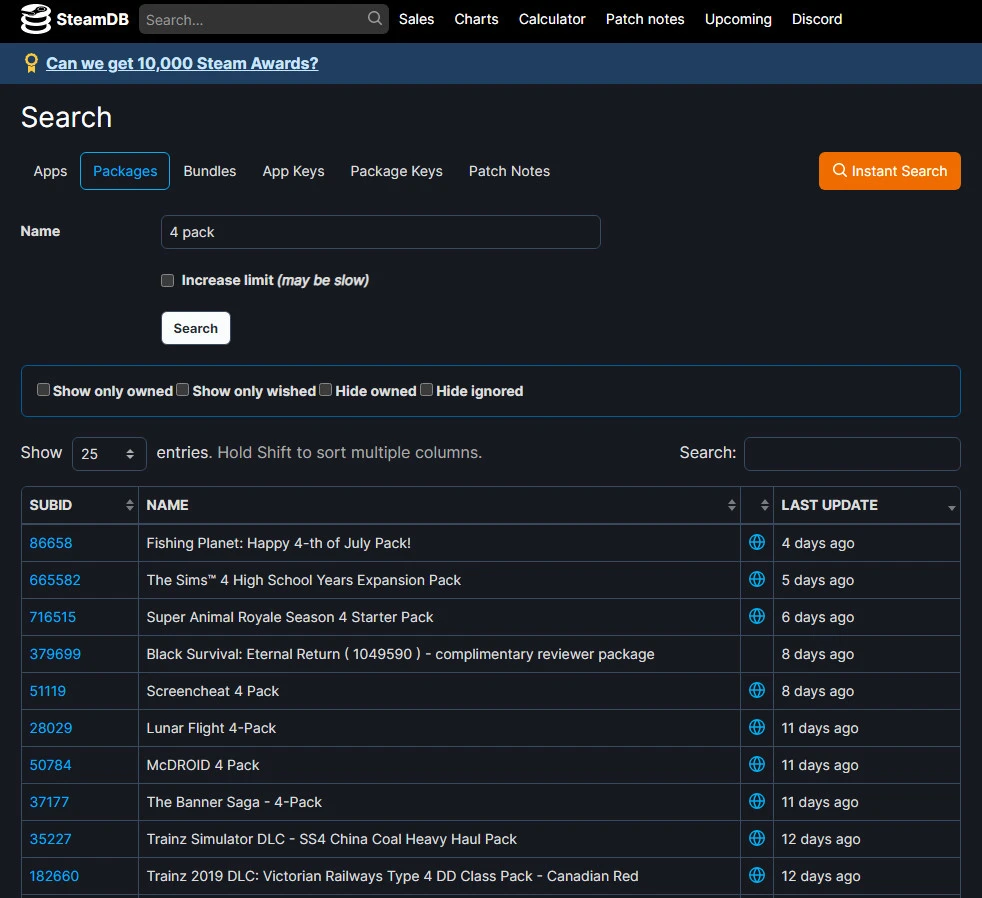The width and height of the screenshot is (982, 898).
Task: Toggle Show only wished checkbox
Action: pos(182,390)
